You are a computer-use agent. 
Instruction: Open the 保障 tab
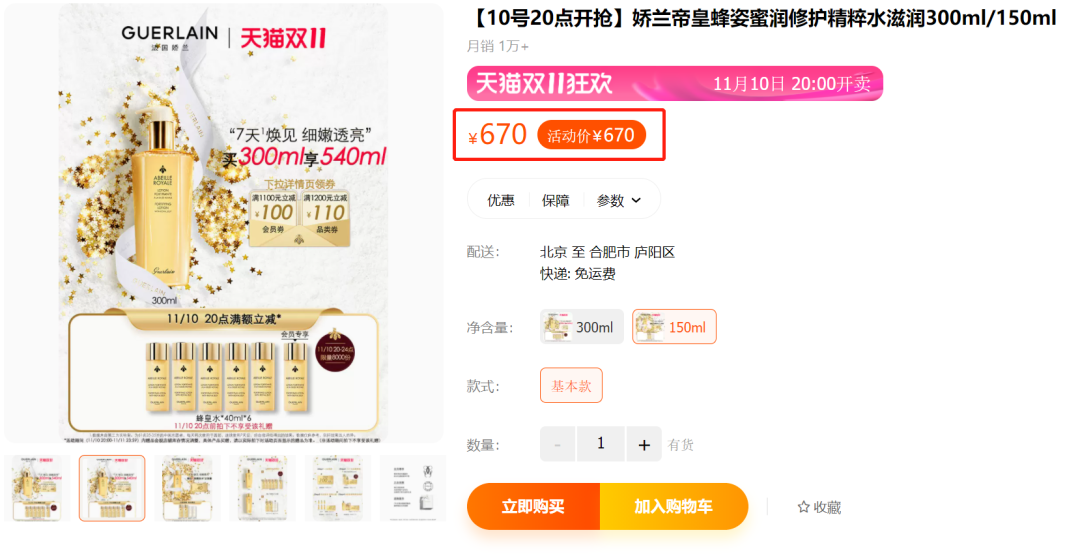click(x=555, y=201)
